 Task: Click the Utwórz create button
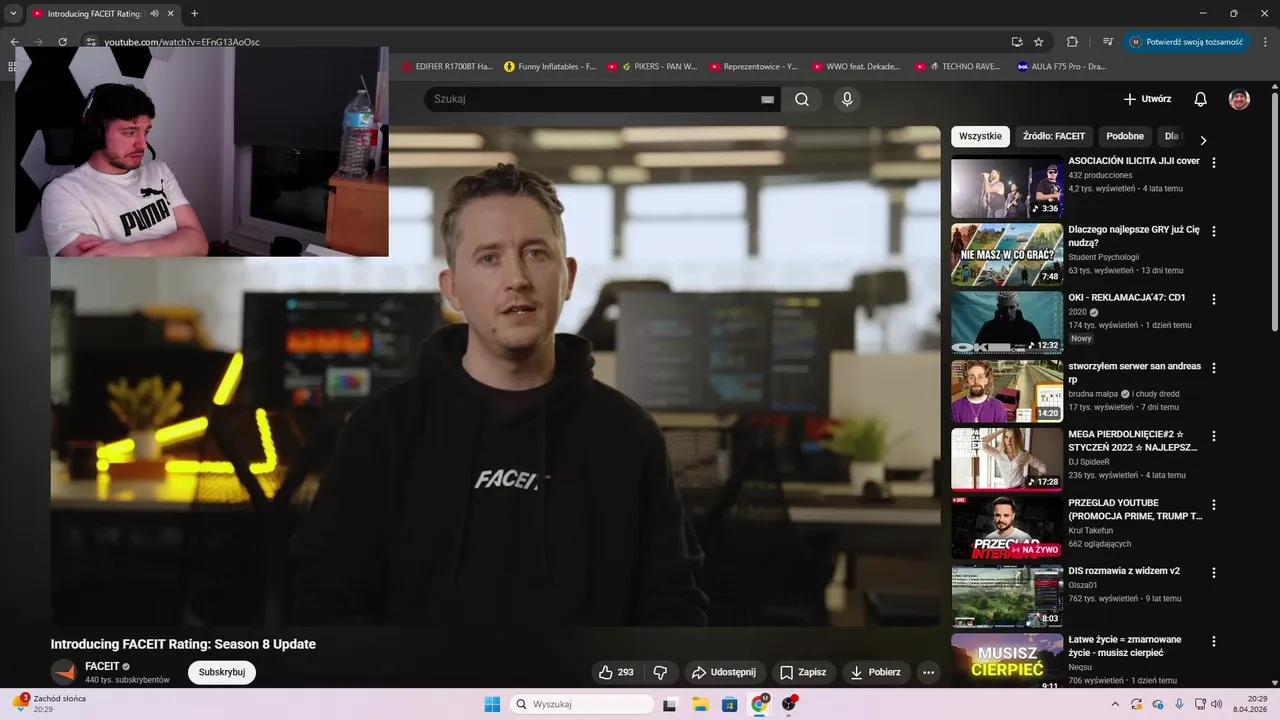point(1146,99)
